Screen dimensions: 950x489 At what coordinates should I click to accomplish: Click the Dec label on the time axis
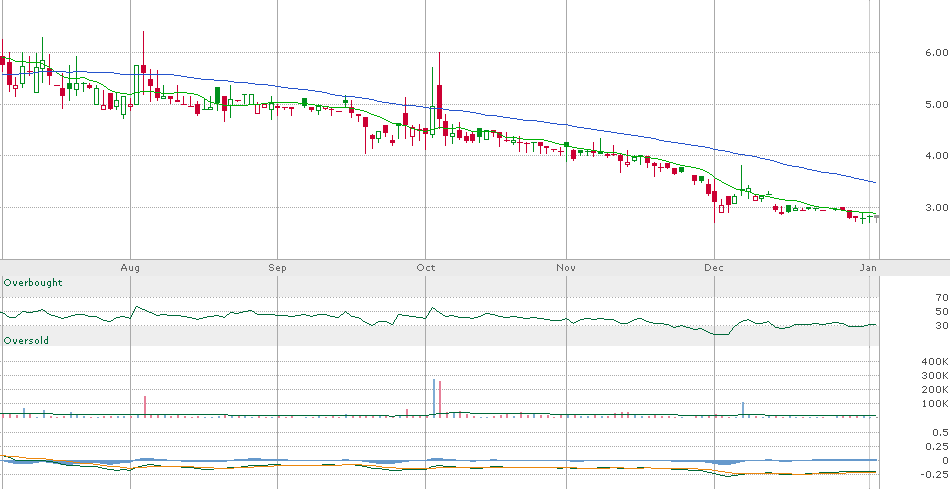(714, 268)
